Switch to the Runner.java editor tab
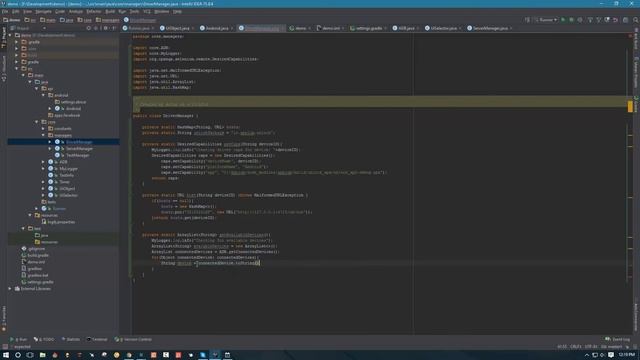 138,28
